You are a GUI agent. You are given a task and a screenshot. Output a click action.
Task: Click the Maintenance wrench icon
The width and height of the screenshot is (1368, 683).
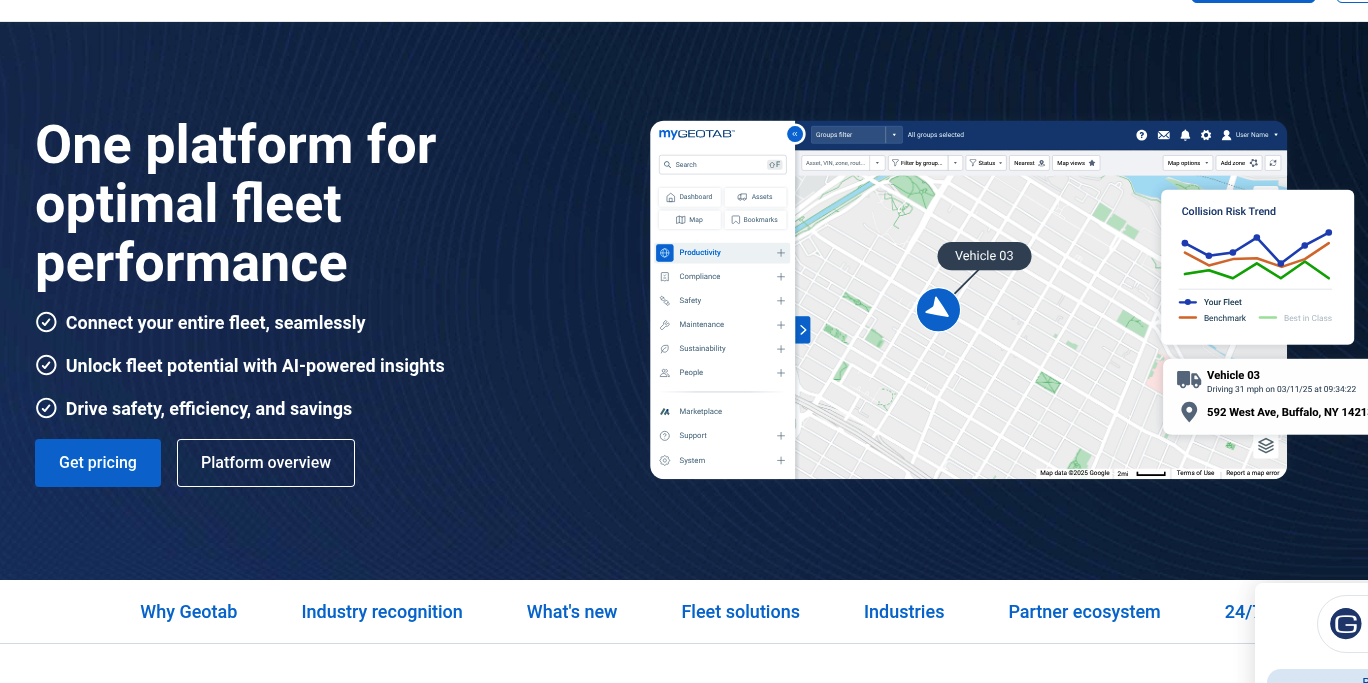665,325
